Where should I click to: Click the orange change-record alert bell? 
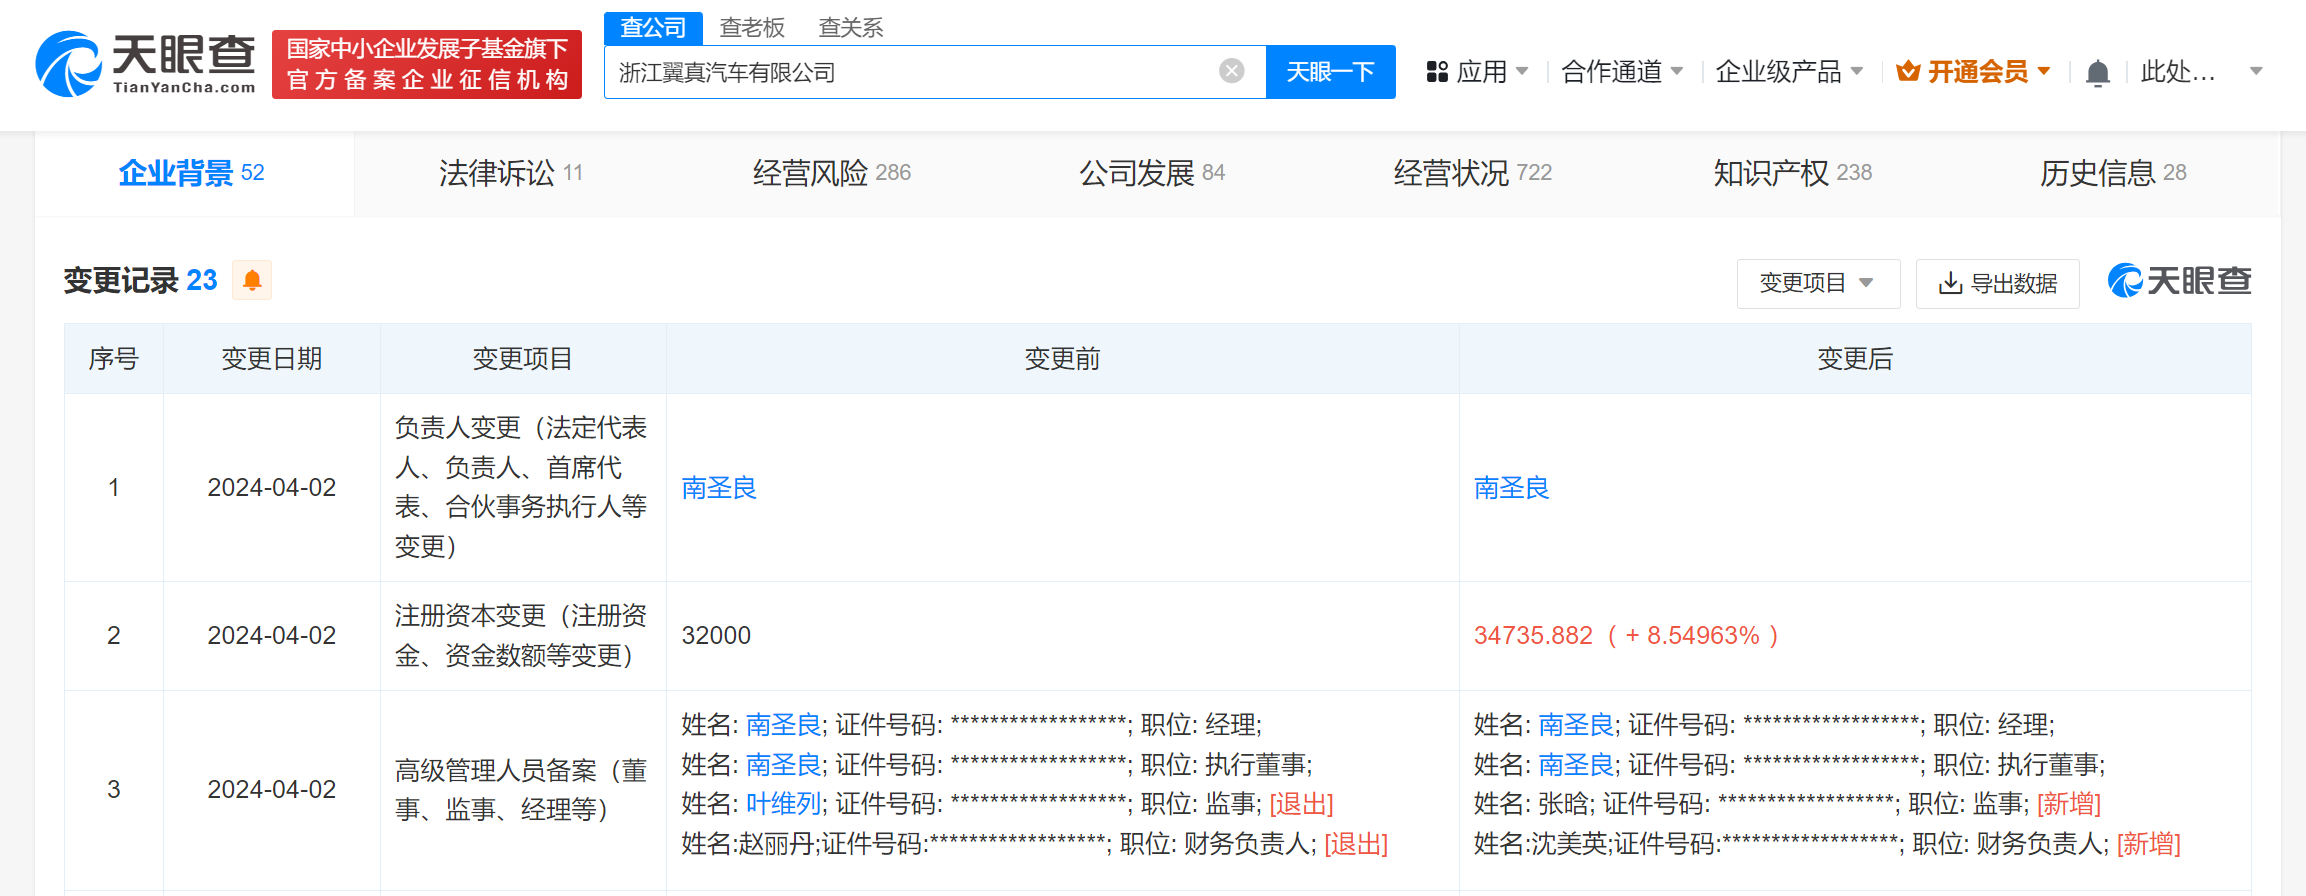[252, 280]
